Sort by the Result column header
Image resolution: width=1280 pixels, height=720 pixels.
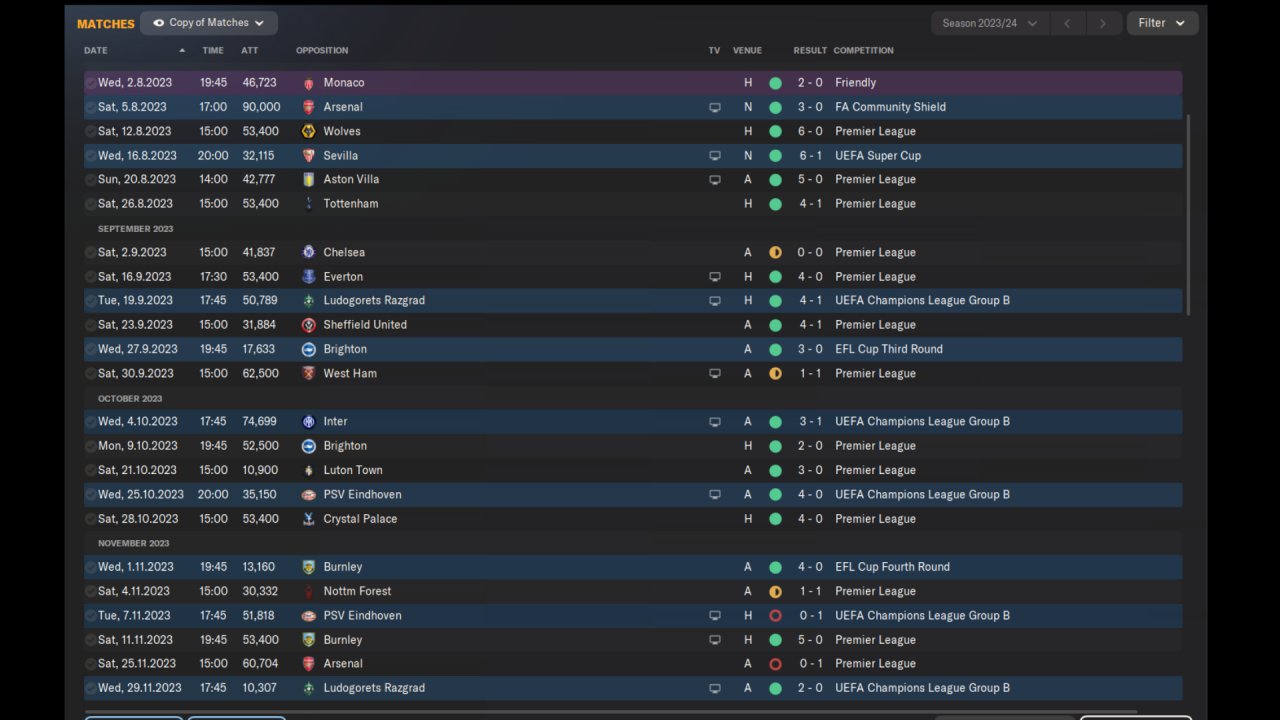(810, 51)
